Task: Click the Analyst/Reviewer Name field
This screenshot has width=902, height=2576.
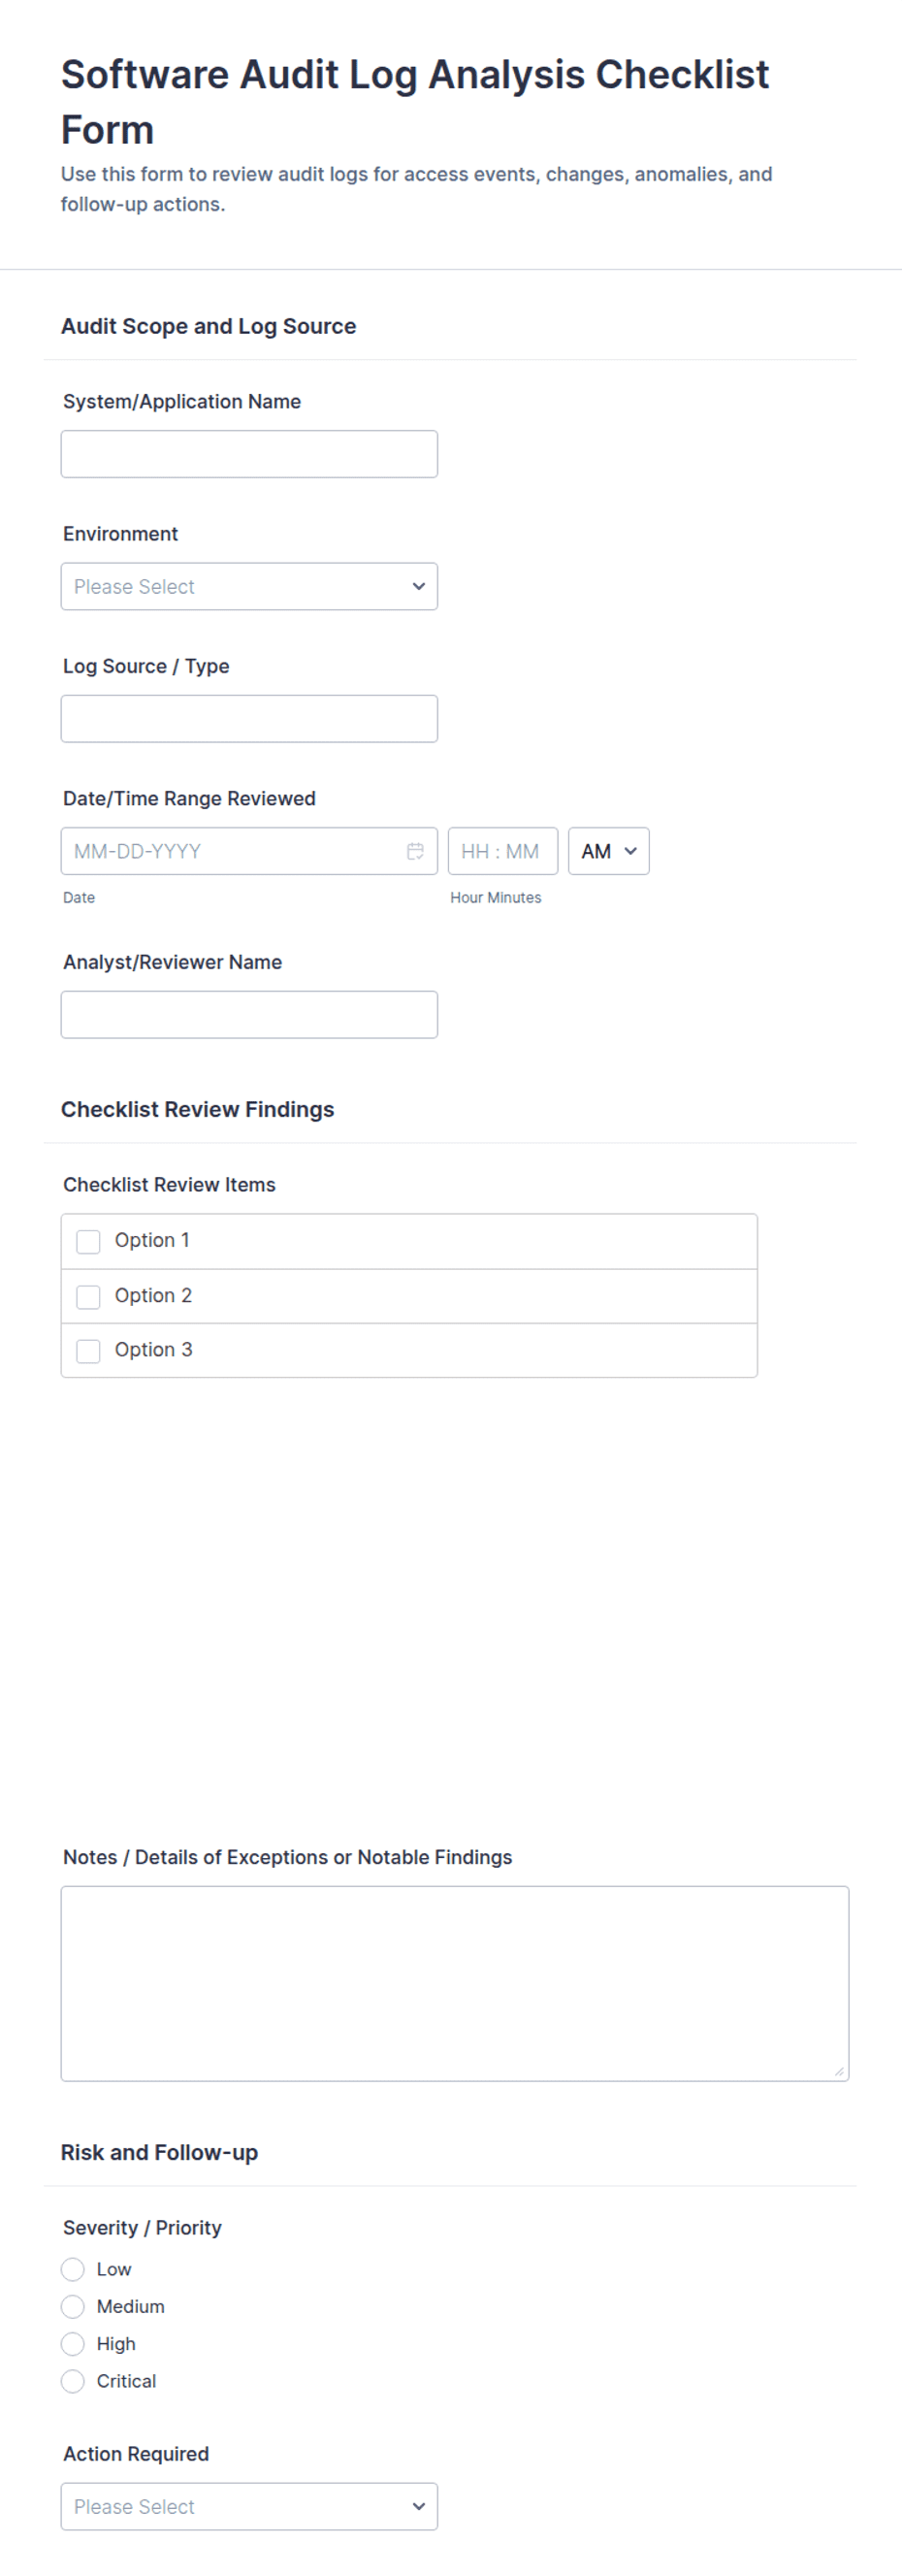Action: pyautogui.click(x=249, y=1015)
